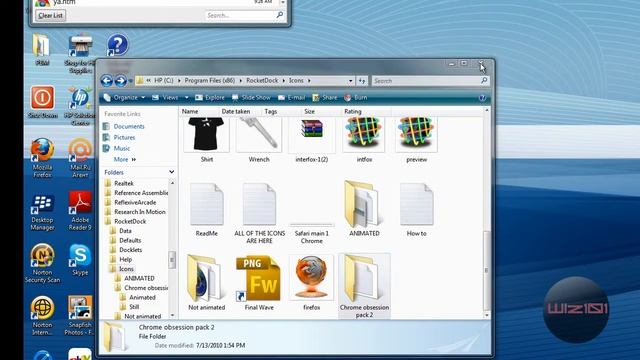Go back with the Explorer back arrow
Image resolution: width=640 pixels, height=360 pixels.
click(107, 81)
